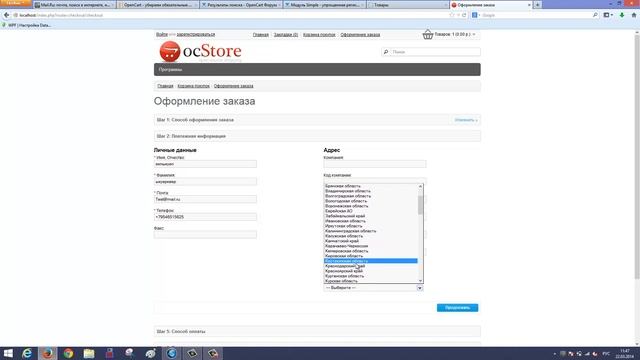The image size is (640, 360).
Task: Open the Результаты поиска OpenCart Форум tab
Action: pos(241,5)
